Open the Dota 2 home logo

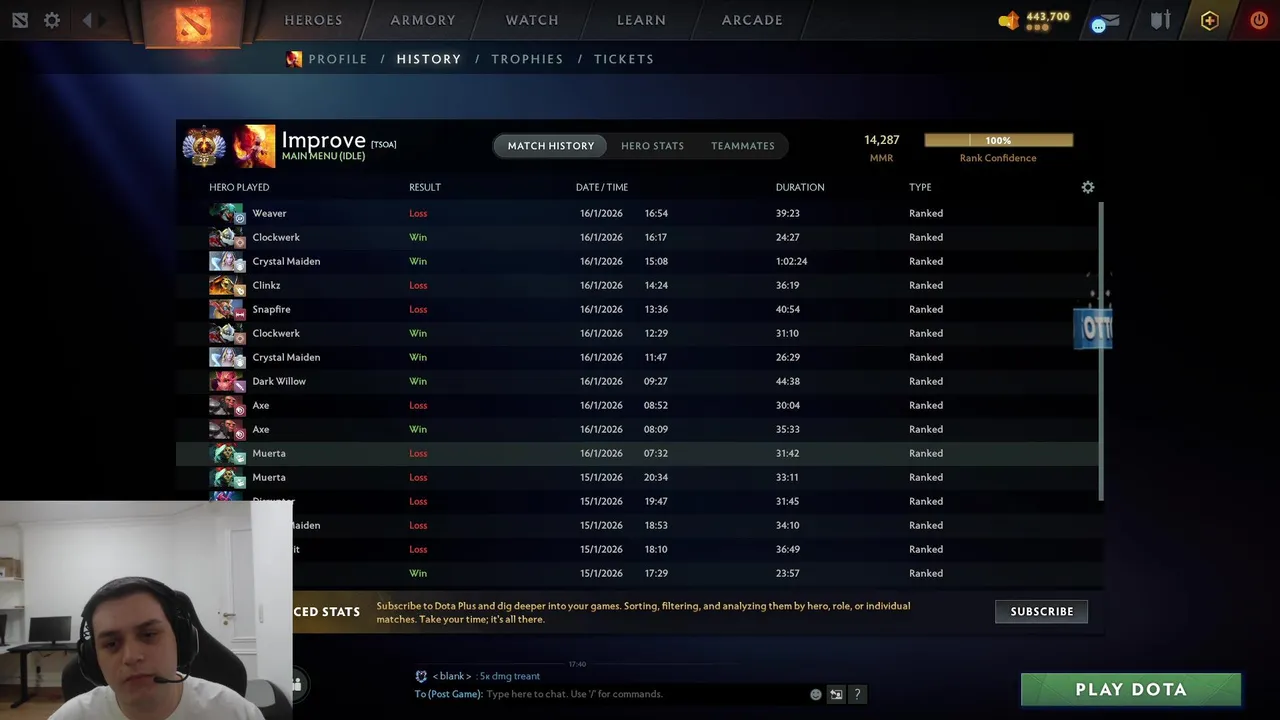(x=193, y=23)
